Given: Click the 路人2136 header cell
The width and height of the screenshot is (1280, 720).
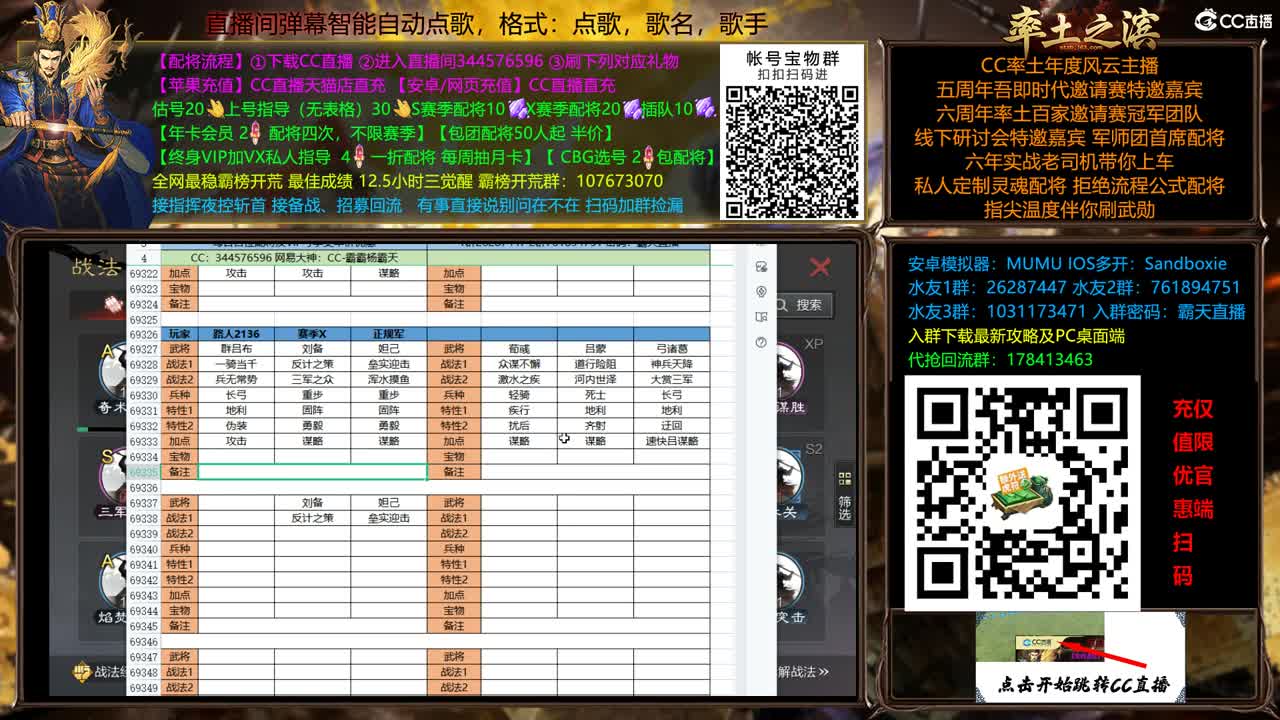Looking at the screenshot, I should [234, 334].
